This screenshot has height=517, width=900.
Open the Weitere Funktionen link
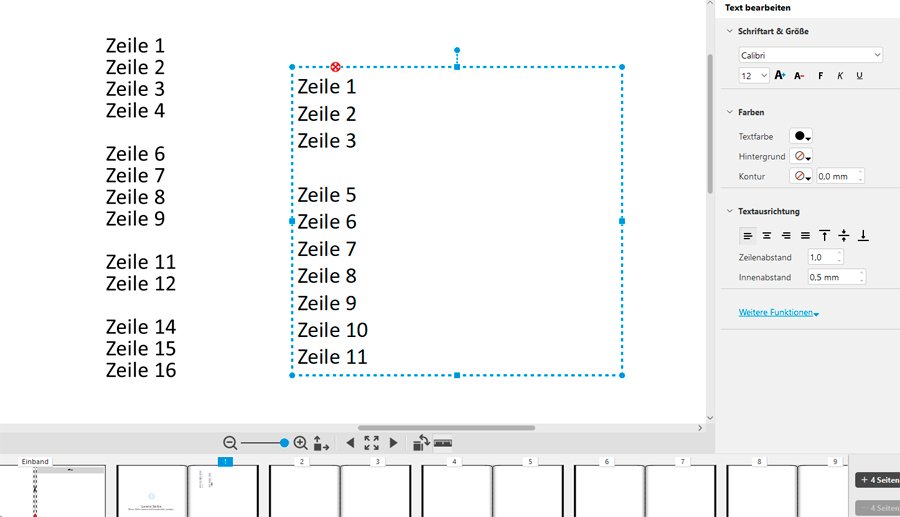coord(778,313)
